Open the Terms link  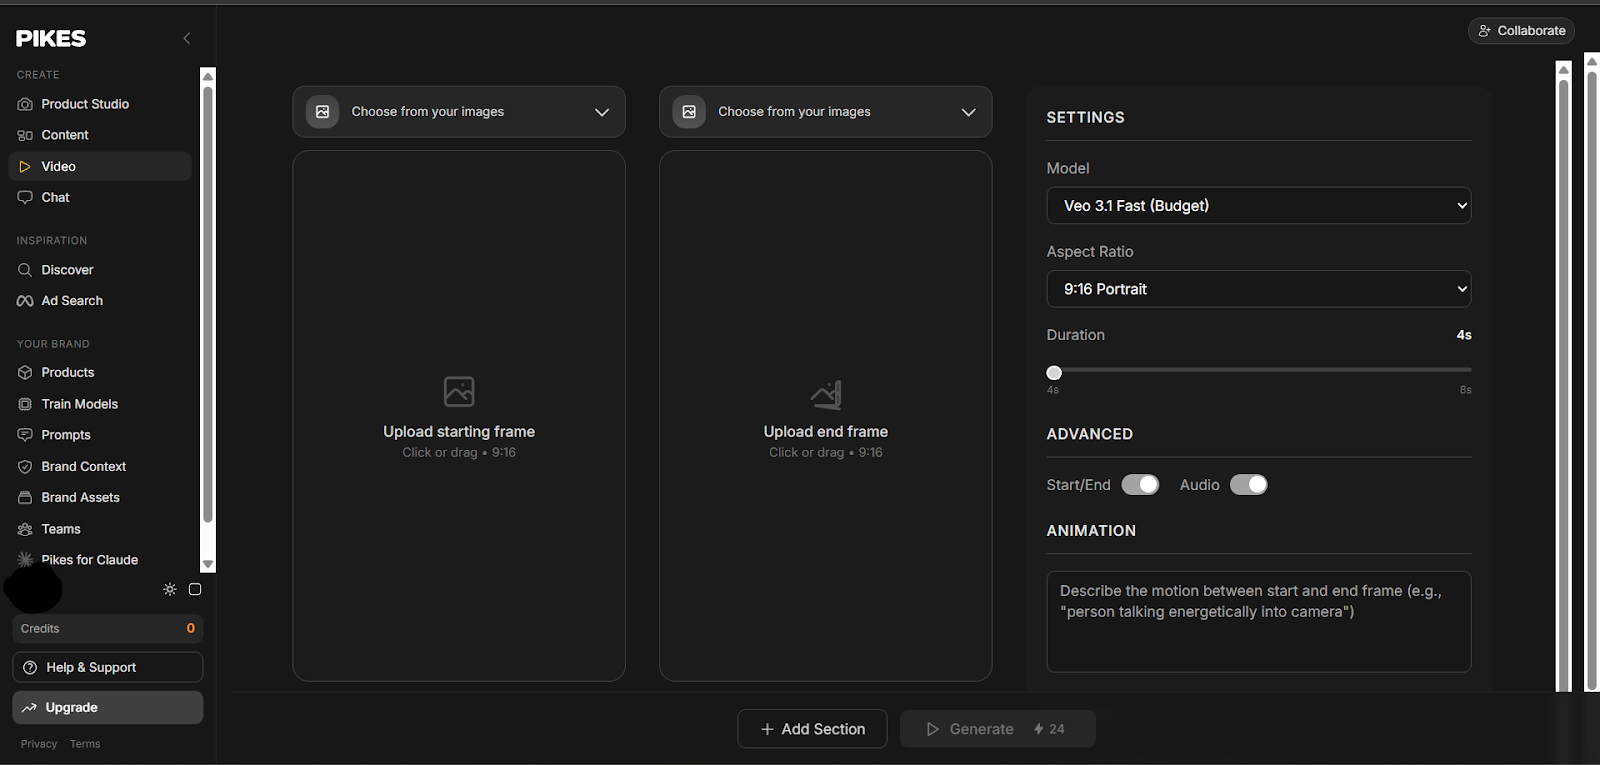click(x=85, y=744)
